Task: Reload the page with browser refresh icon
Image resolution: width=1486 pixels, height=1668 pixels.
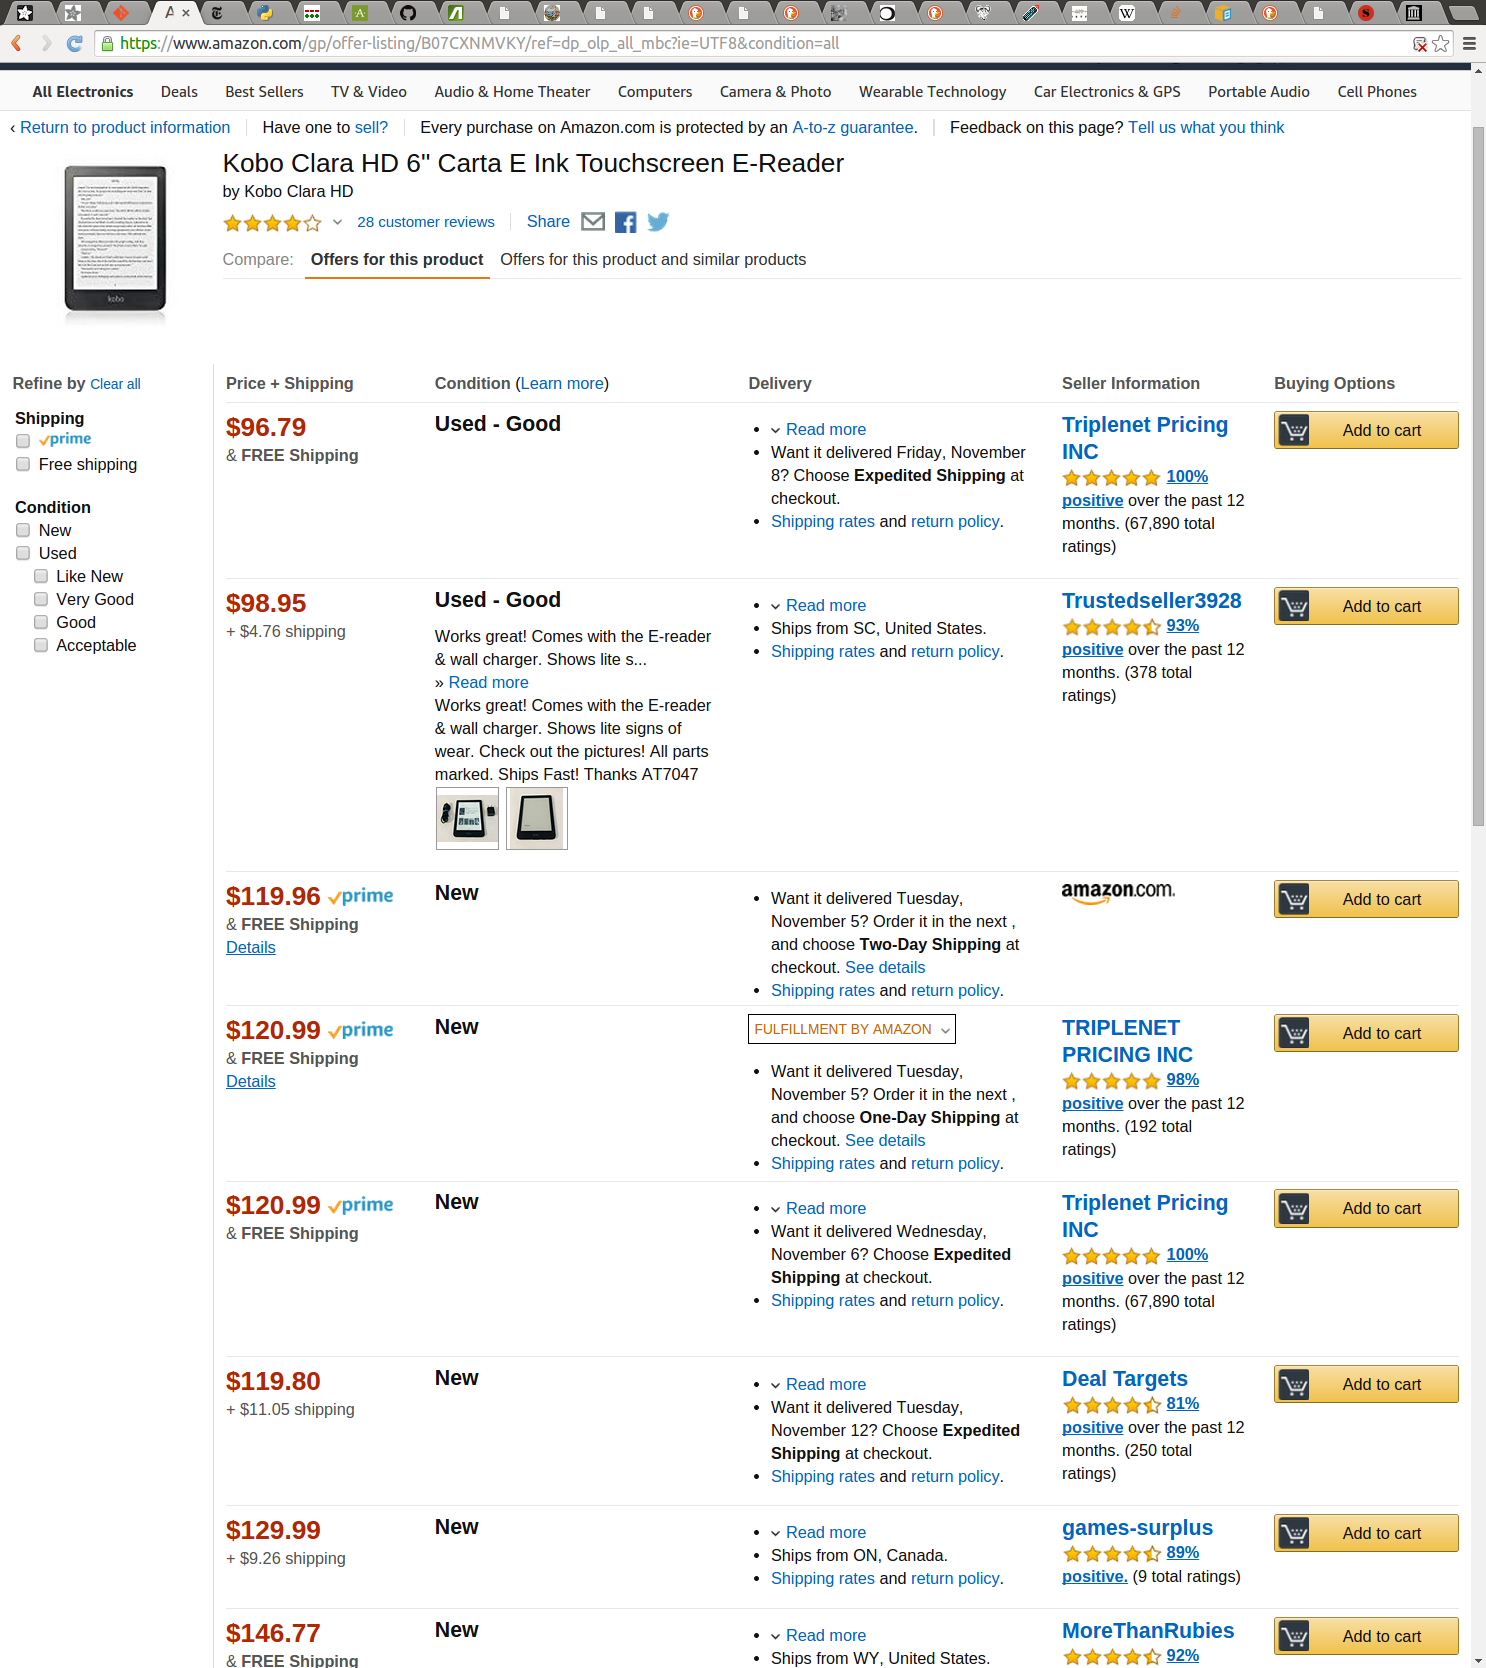Action: [x=74, y=44]
